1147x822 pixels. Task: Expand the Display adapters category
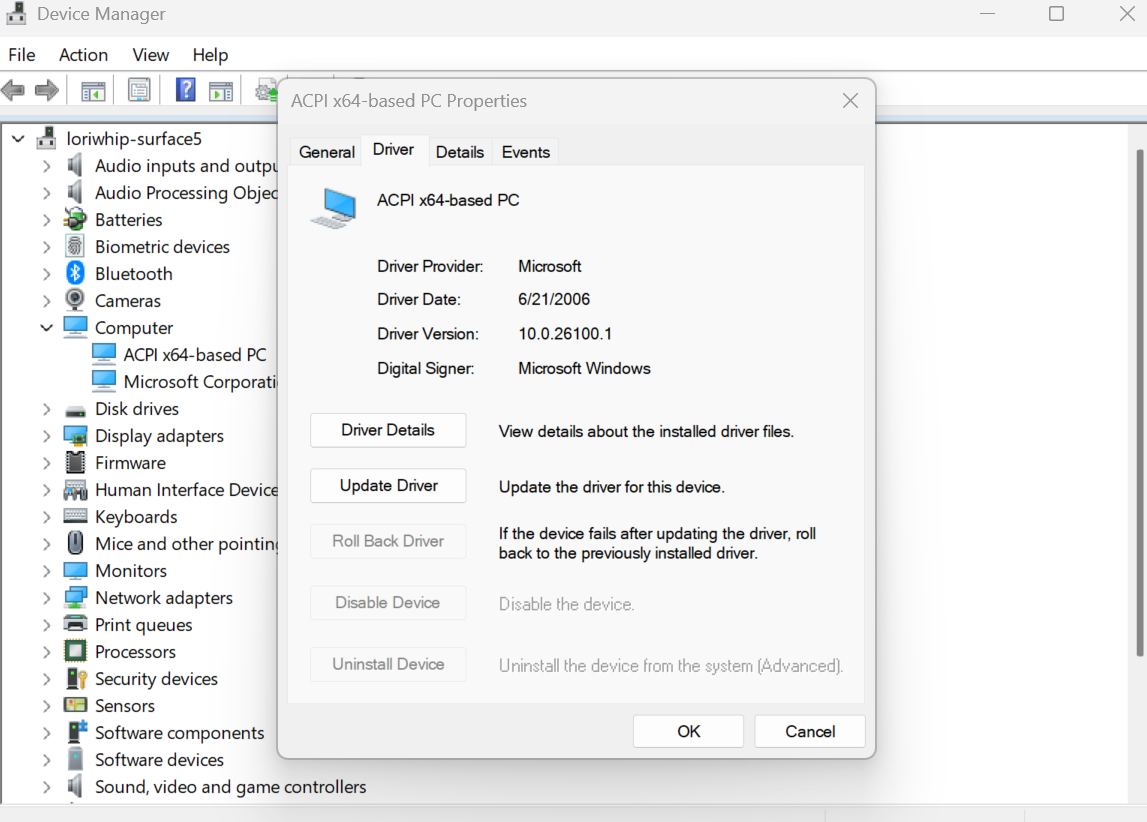click(47, 435)
